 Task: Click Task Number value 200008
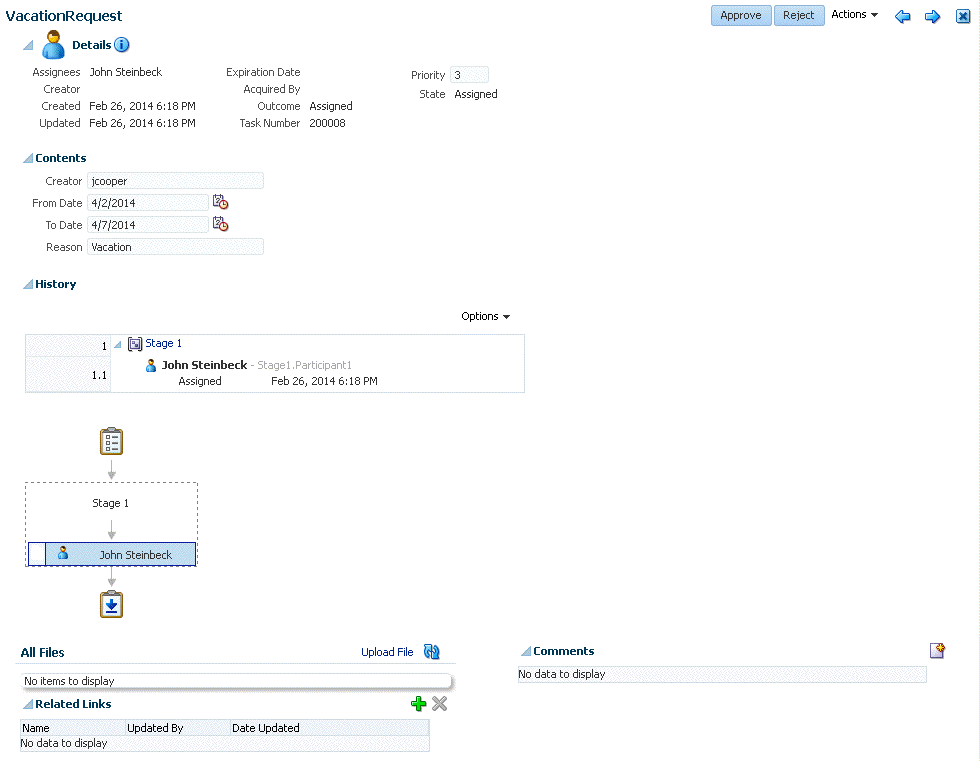328,123
